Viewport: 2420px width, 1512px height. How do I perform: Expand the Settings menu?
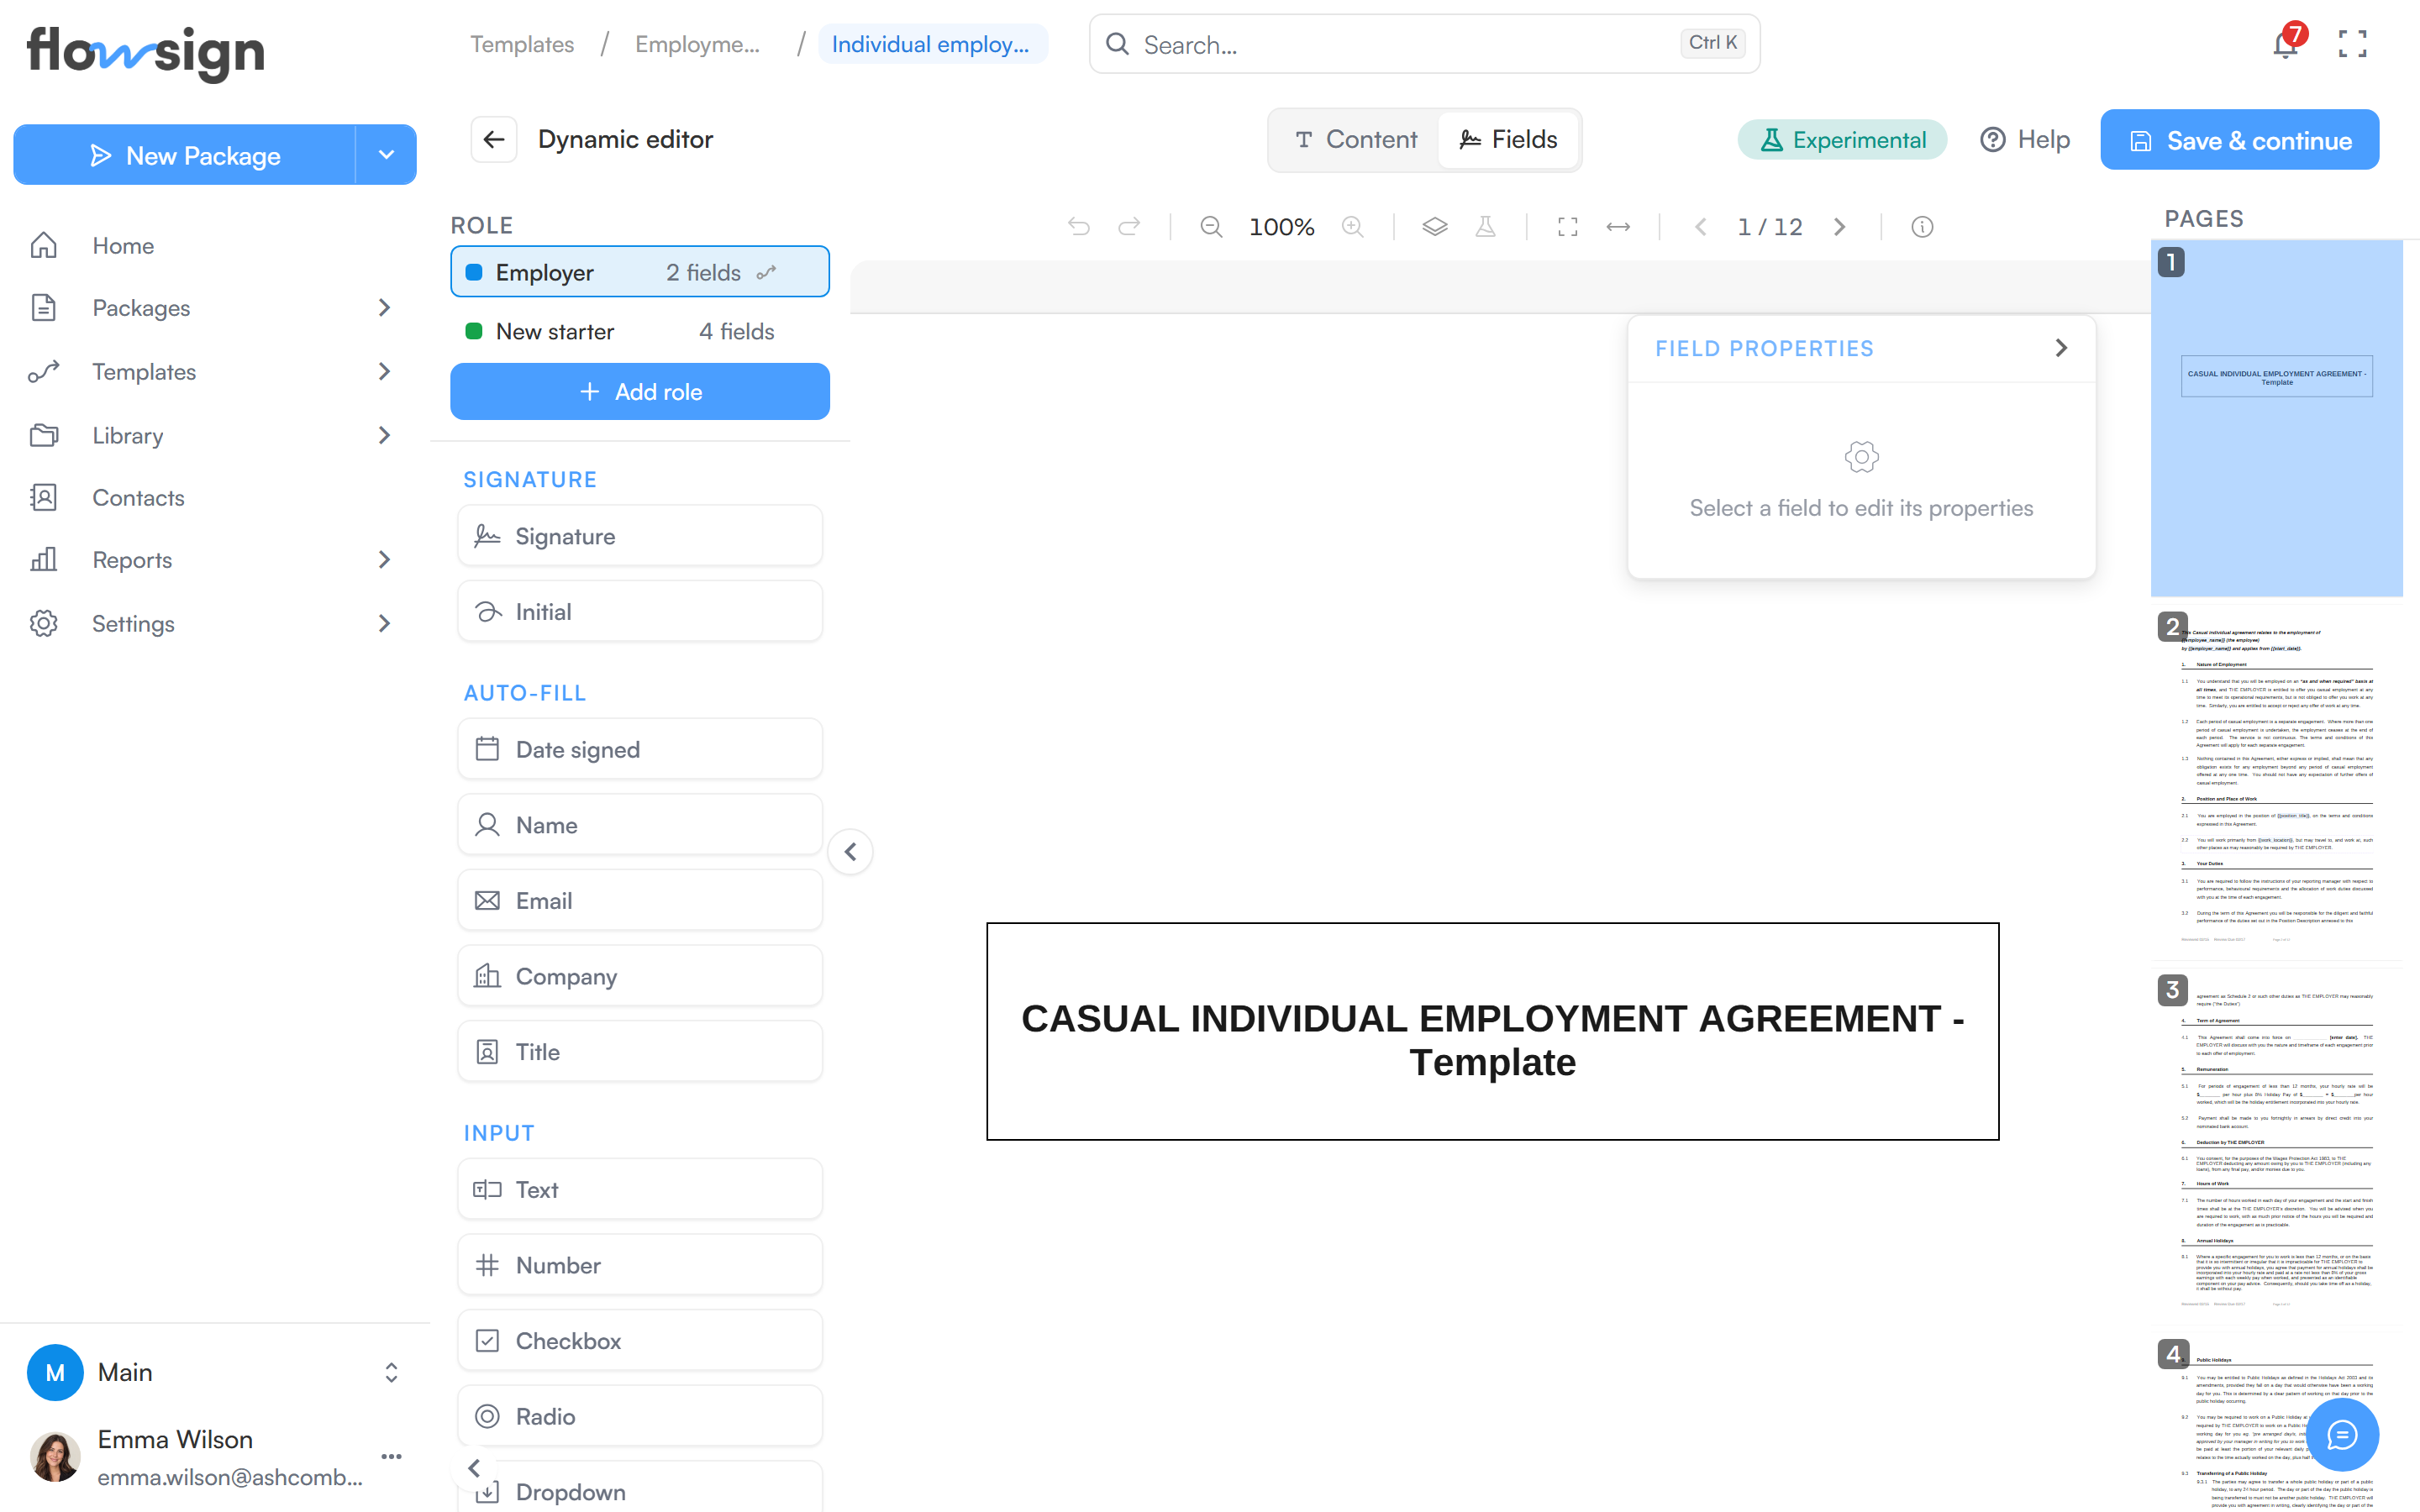384,623
